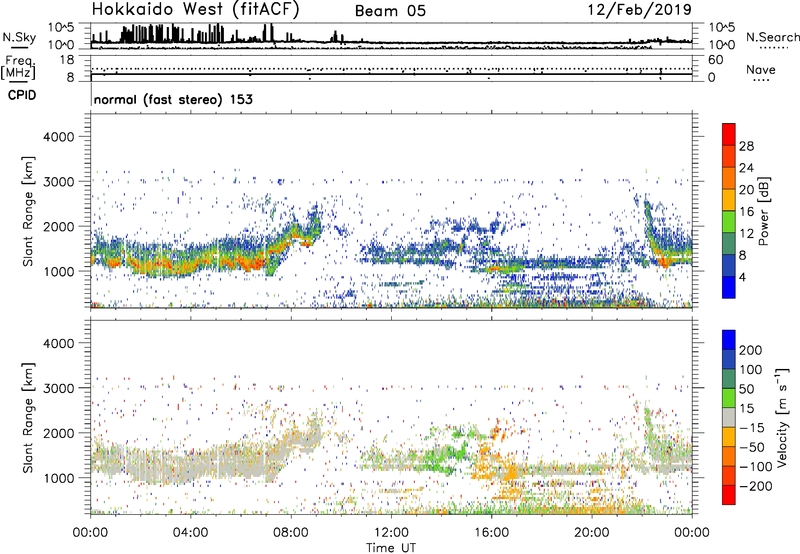Select the red top segment of the power colorbar
The width and height of the screenshot is (800, 554).
tap(729, 134)
